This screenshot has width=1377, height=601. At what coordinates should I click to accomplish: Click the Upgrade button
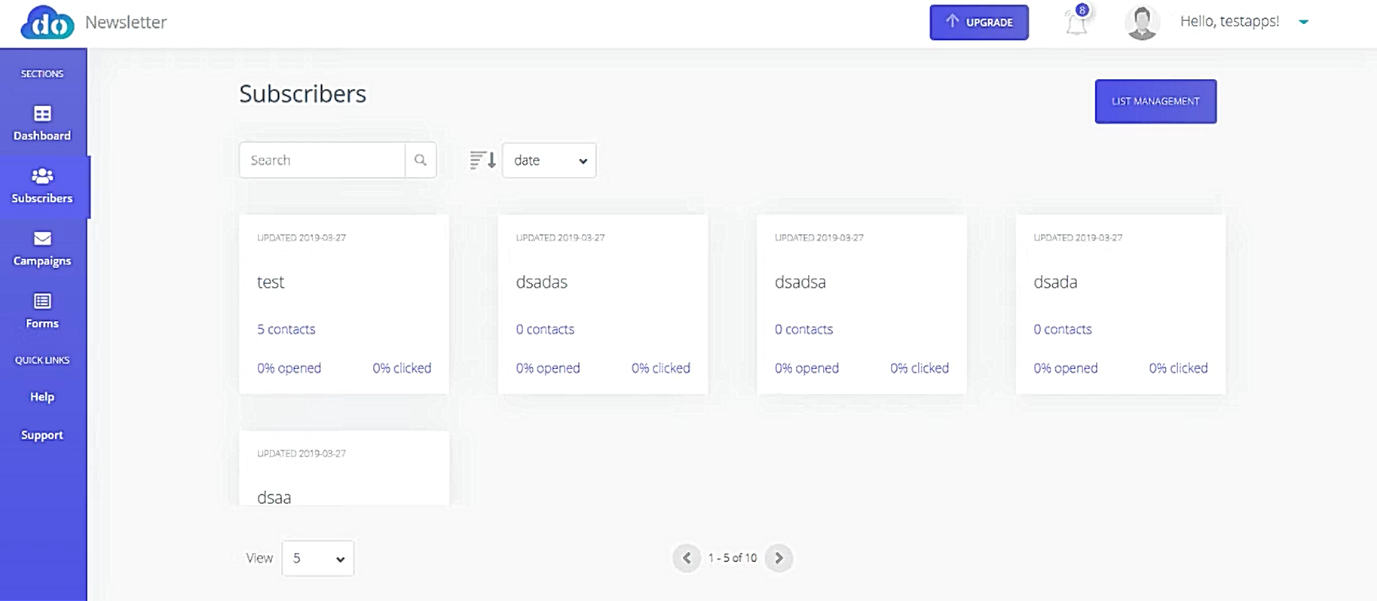(x=979, y=22)
